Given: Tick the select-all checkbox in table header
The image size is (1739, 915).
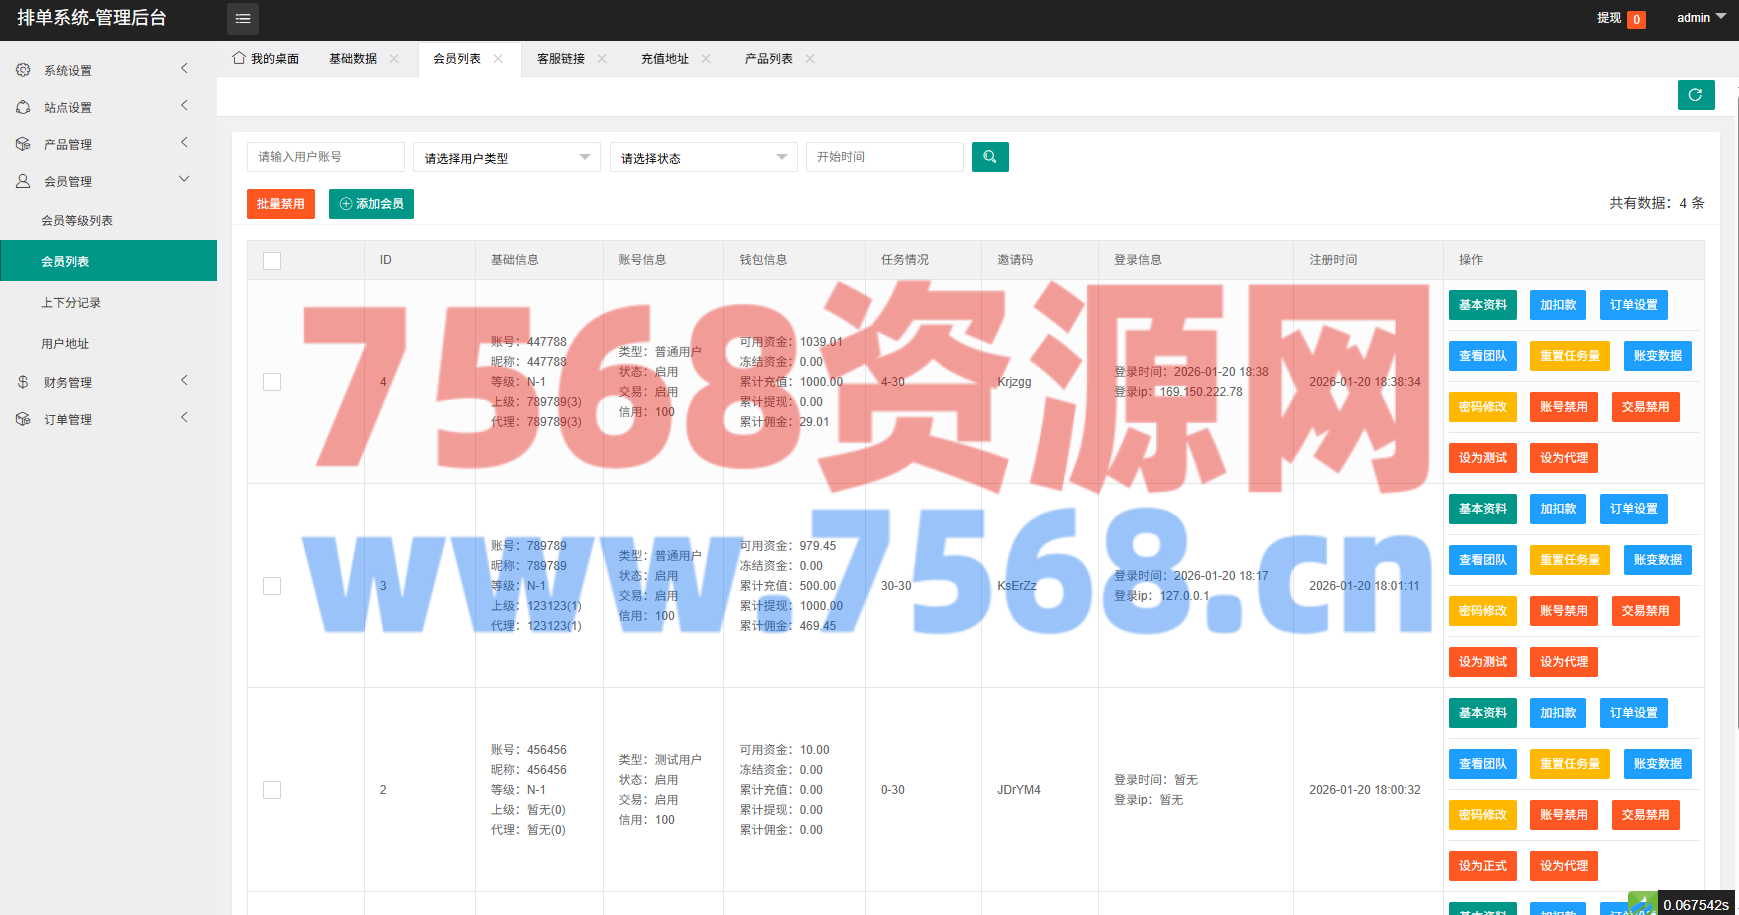Looking at the screenshot, I should [272, 261].
